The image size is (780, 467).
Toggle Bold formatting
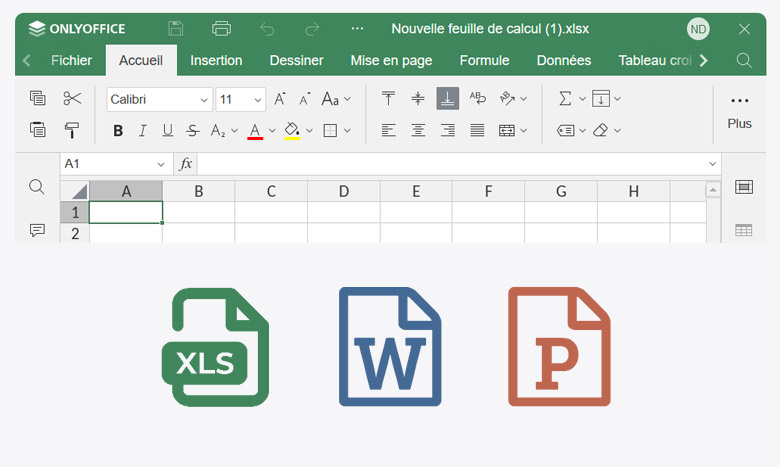(118, 131)
